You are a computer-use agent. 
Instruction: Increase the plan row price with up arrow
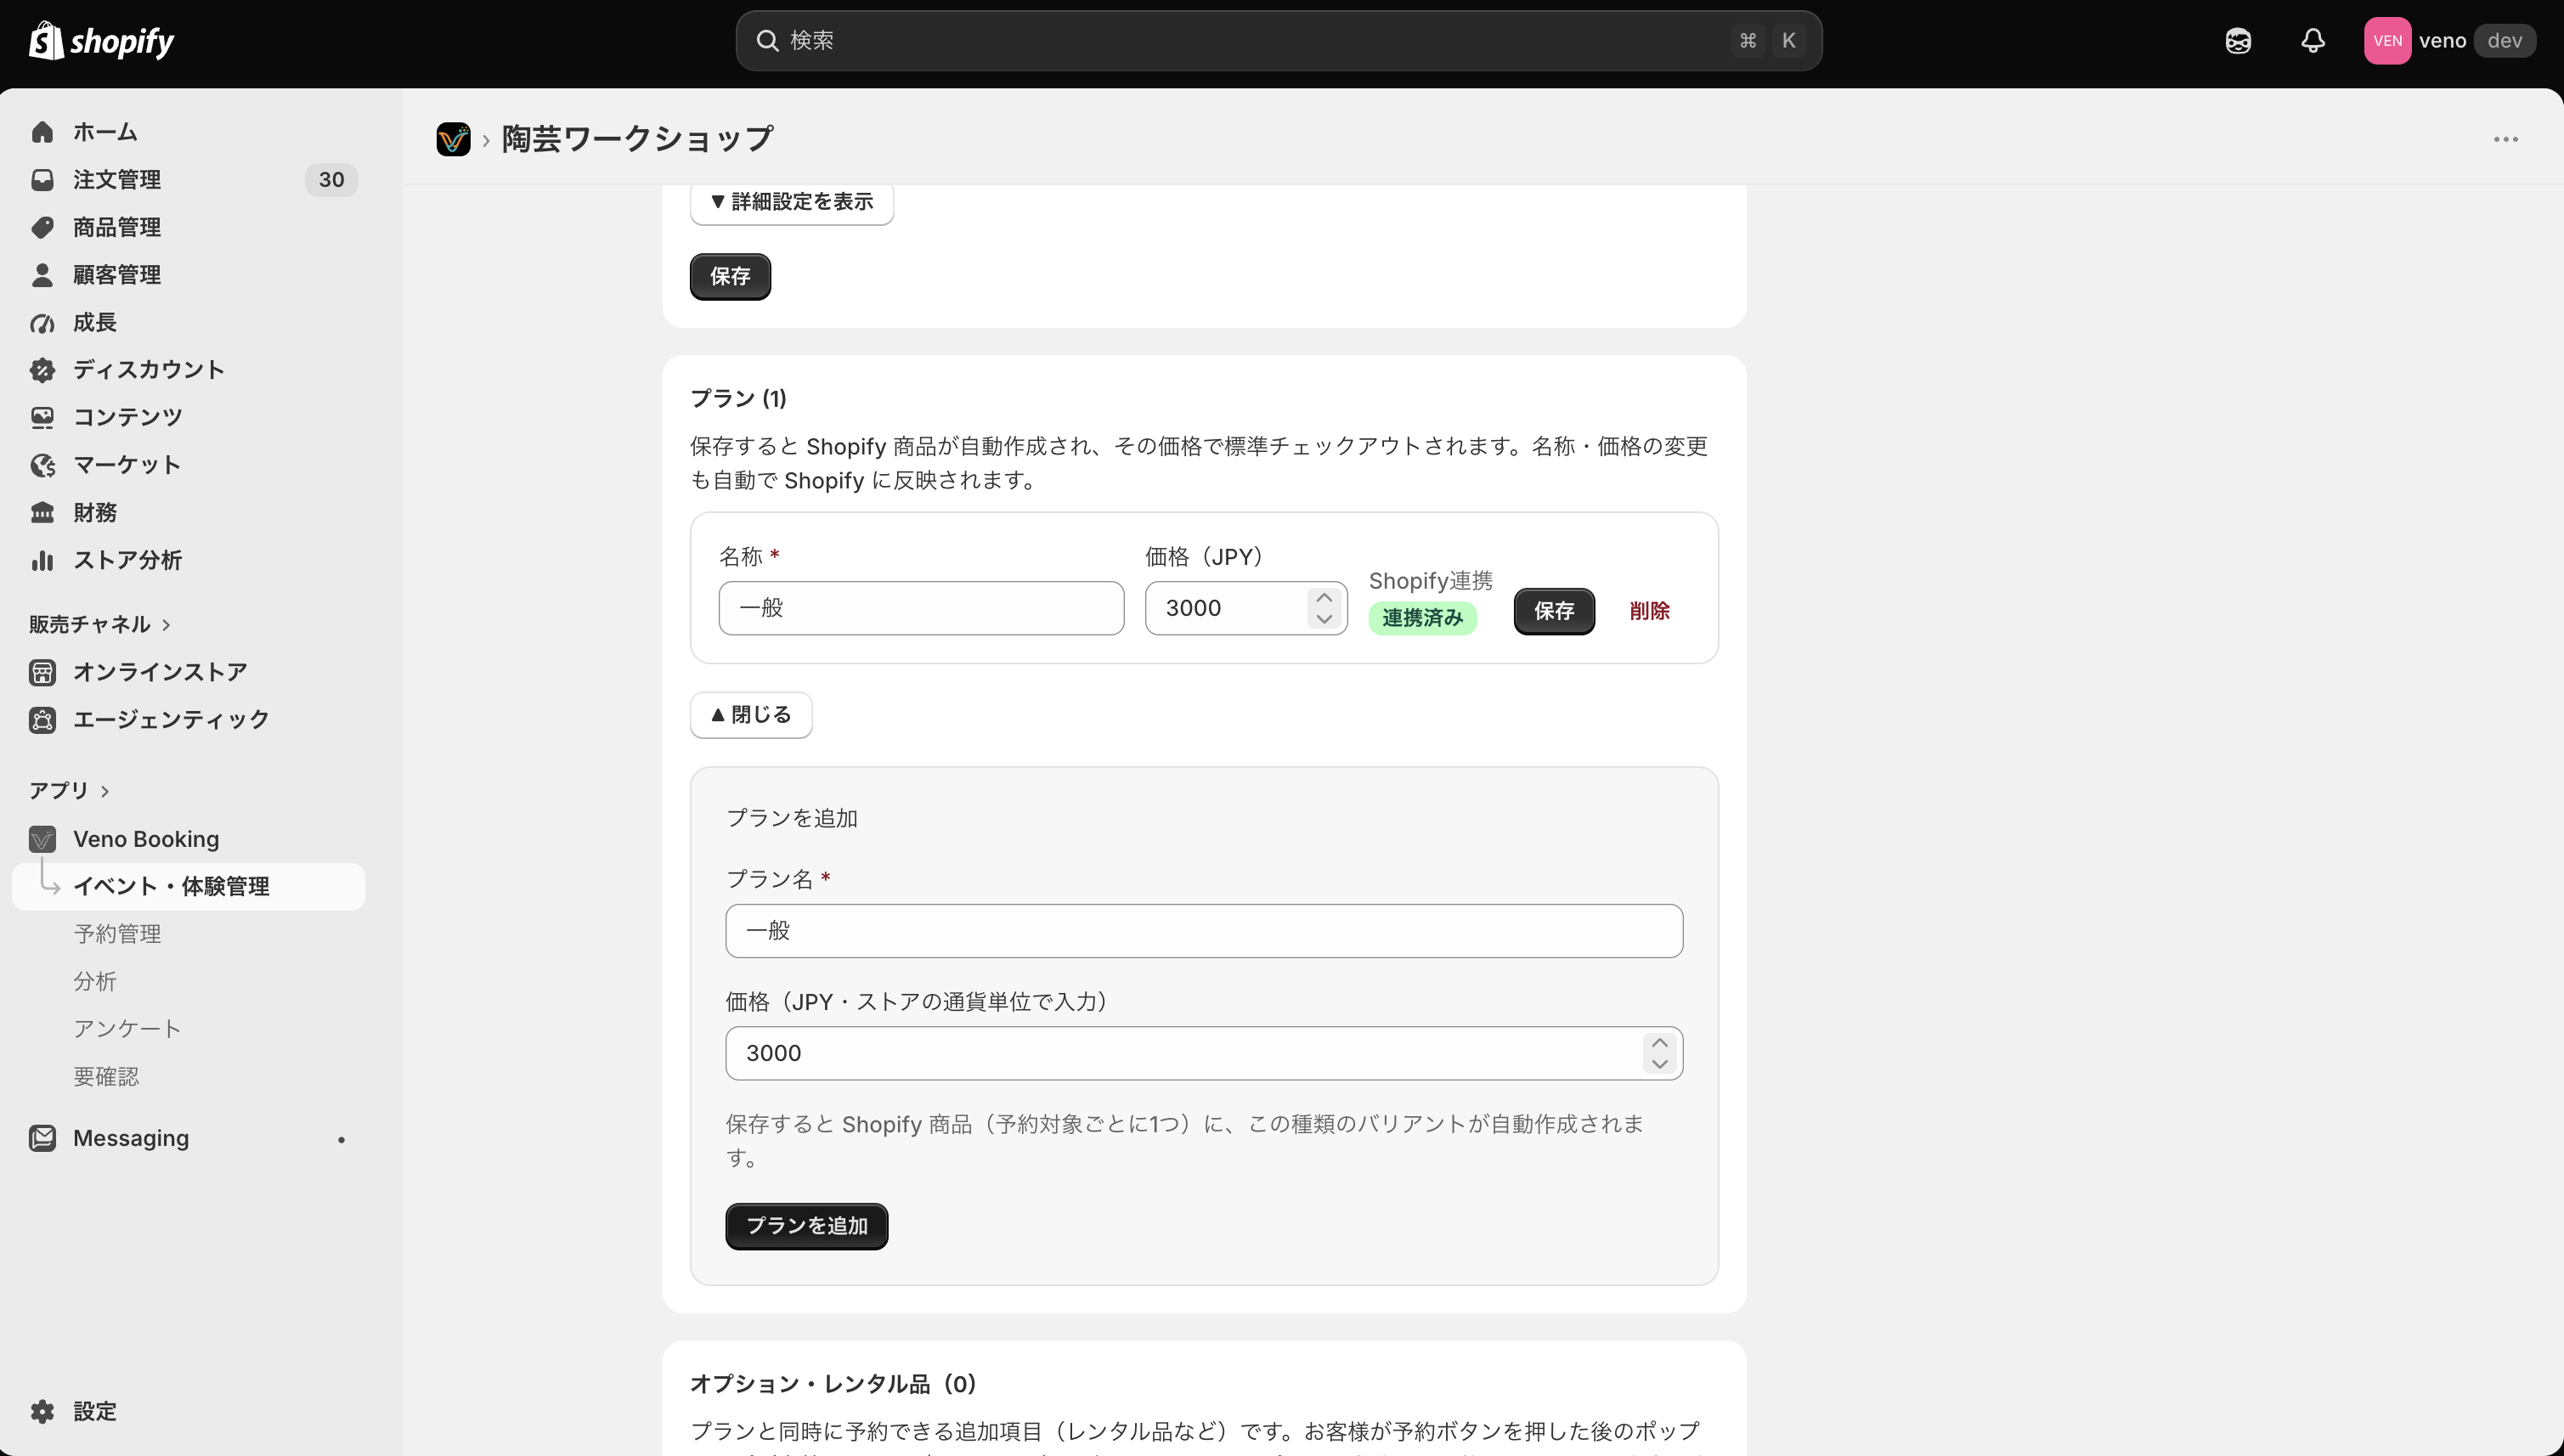(1324, 598)
